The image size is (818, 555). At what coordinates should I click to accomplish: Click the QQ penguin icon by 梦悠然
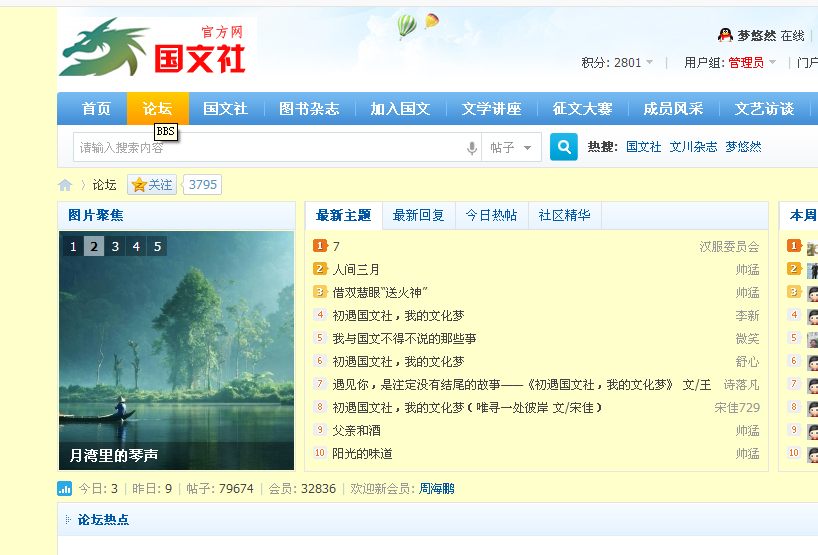point(725,35)
